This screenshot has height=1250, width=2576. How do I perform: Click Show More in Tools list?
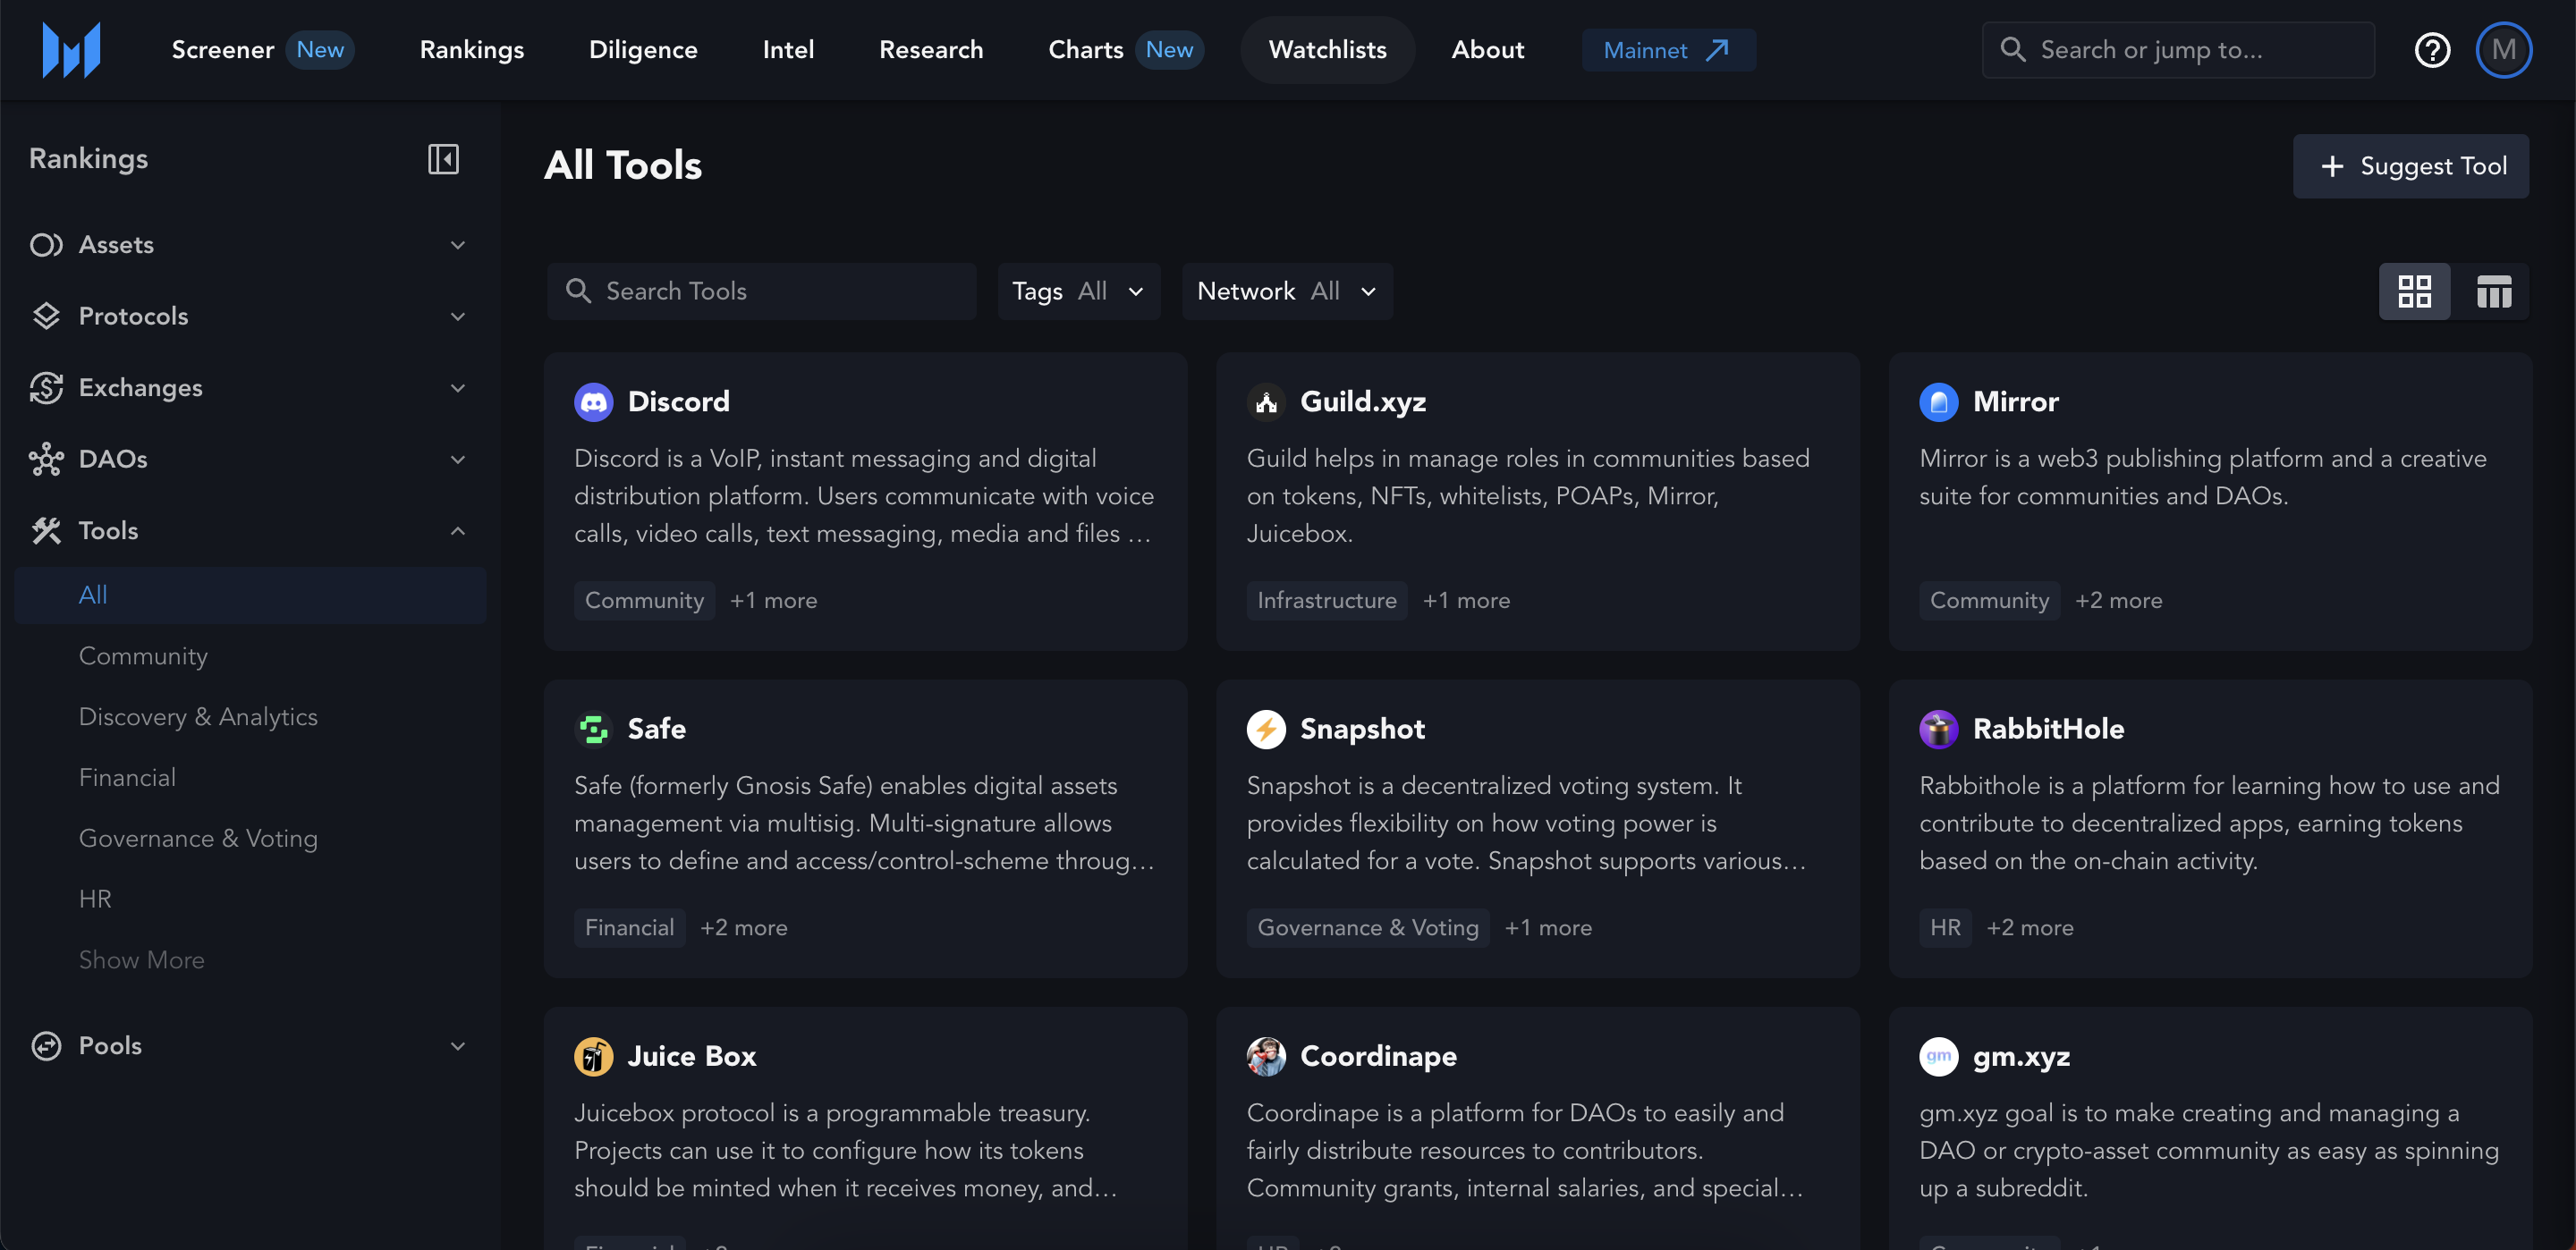click(x=141, y=960)
